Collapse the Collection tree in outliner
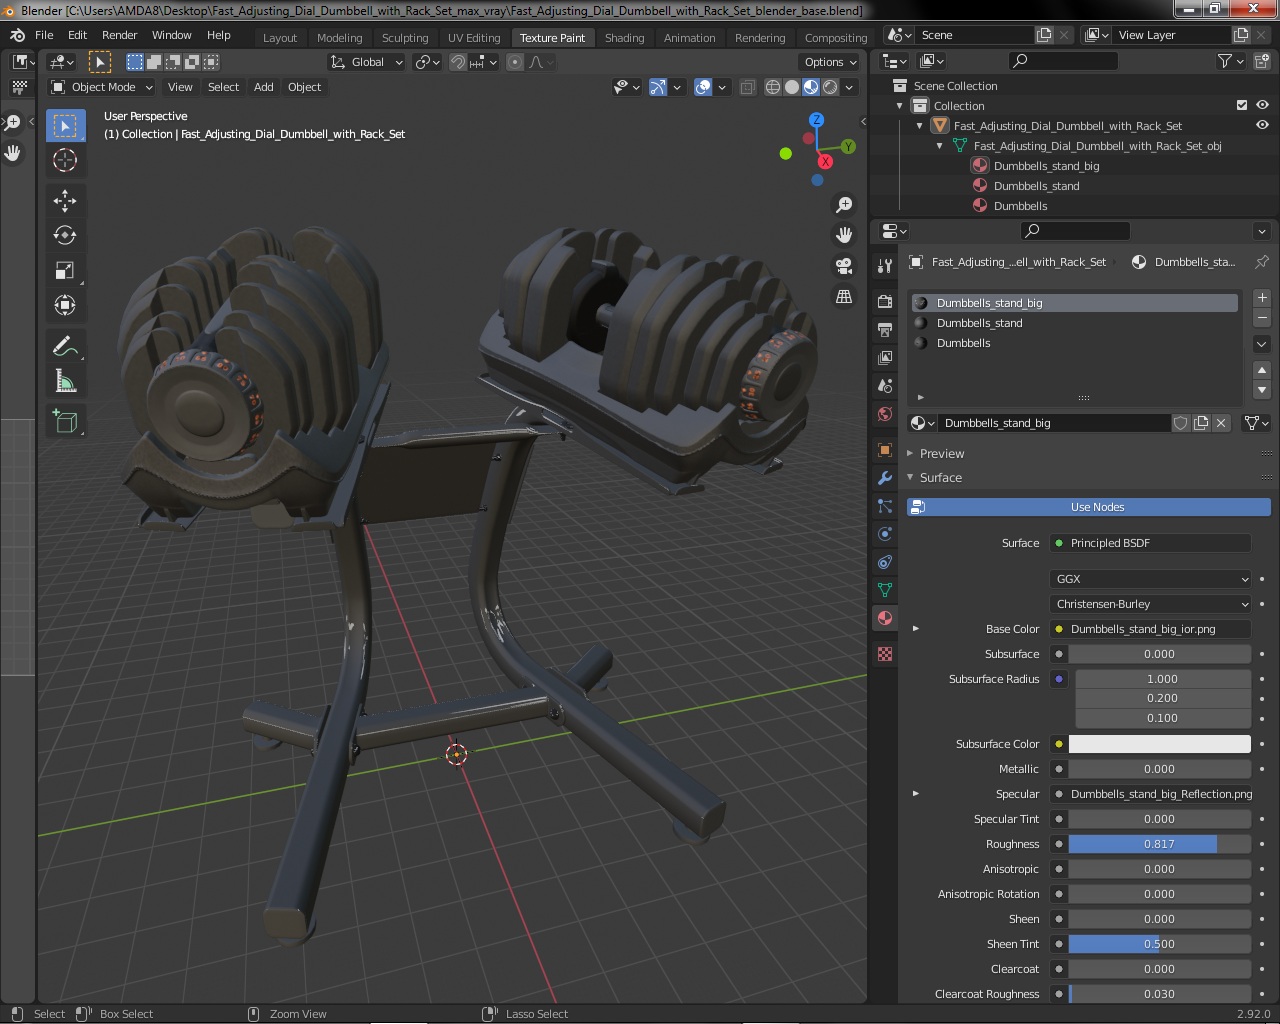This screenshot has height=1024, width=1280. point(899,105)
